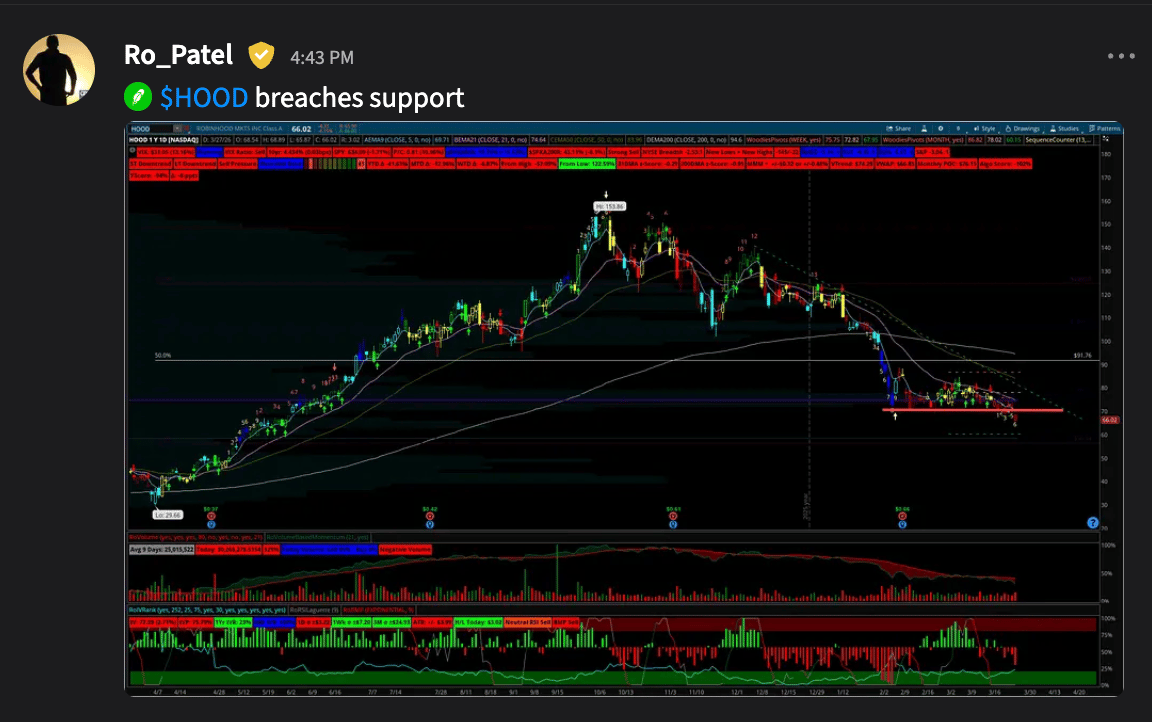Open chart settings gear icon
Screen dimensions: 1152x722
pyautogui.click(x=940, y=129)
